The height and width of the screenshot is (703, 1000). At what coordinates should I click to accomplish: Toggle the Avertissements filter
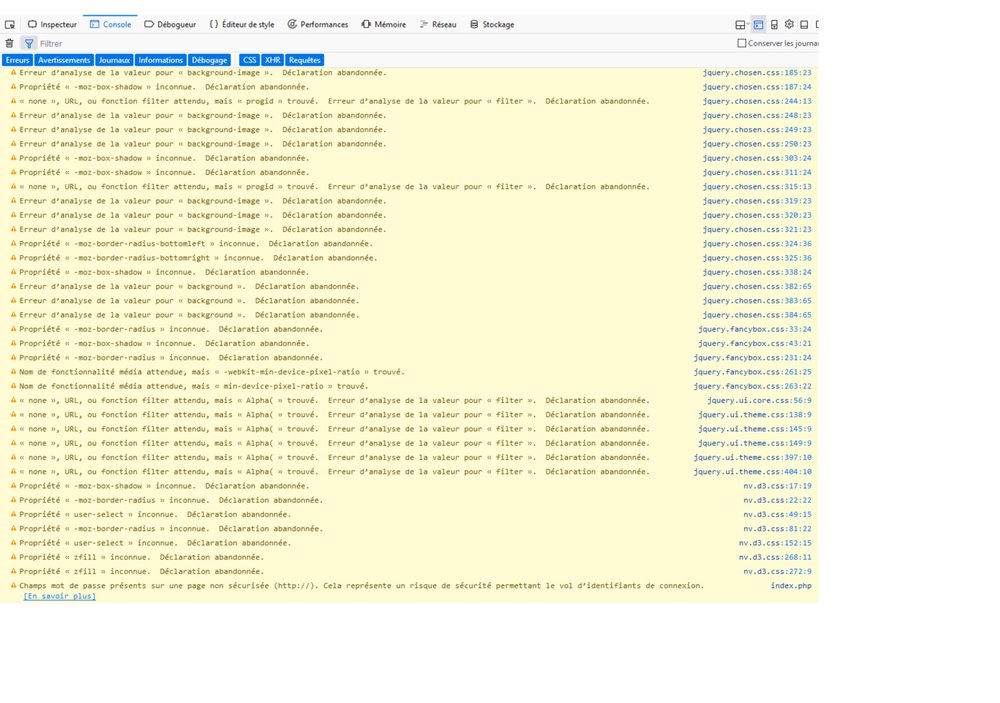(64, 60)
